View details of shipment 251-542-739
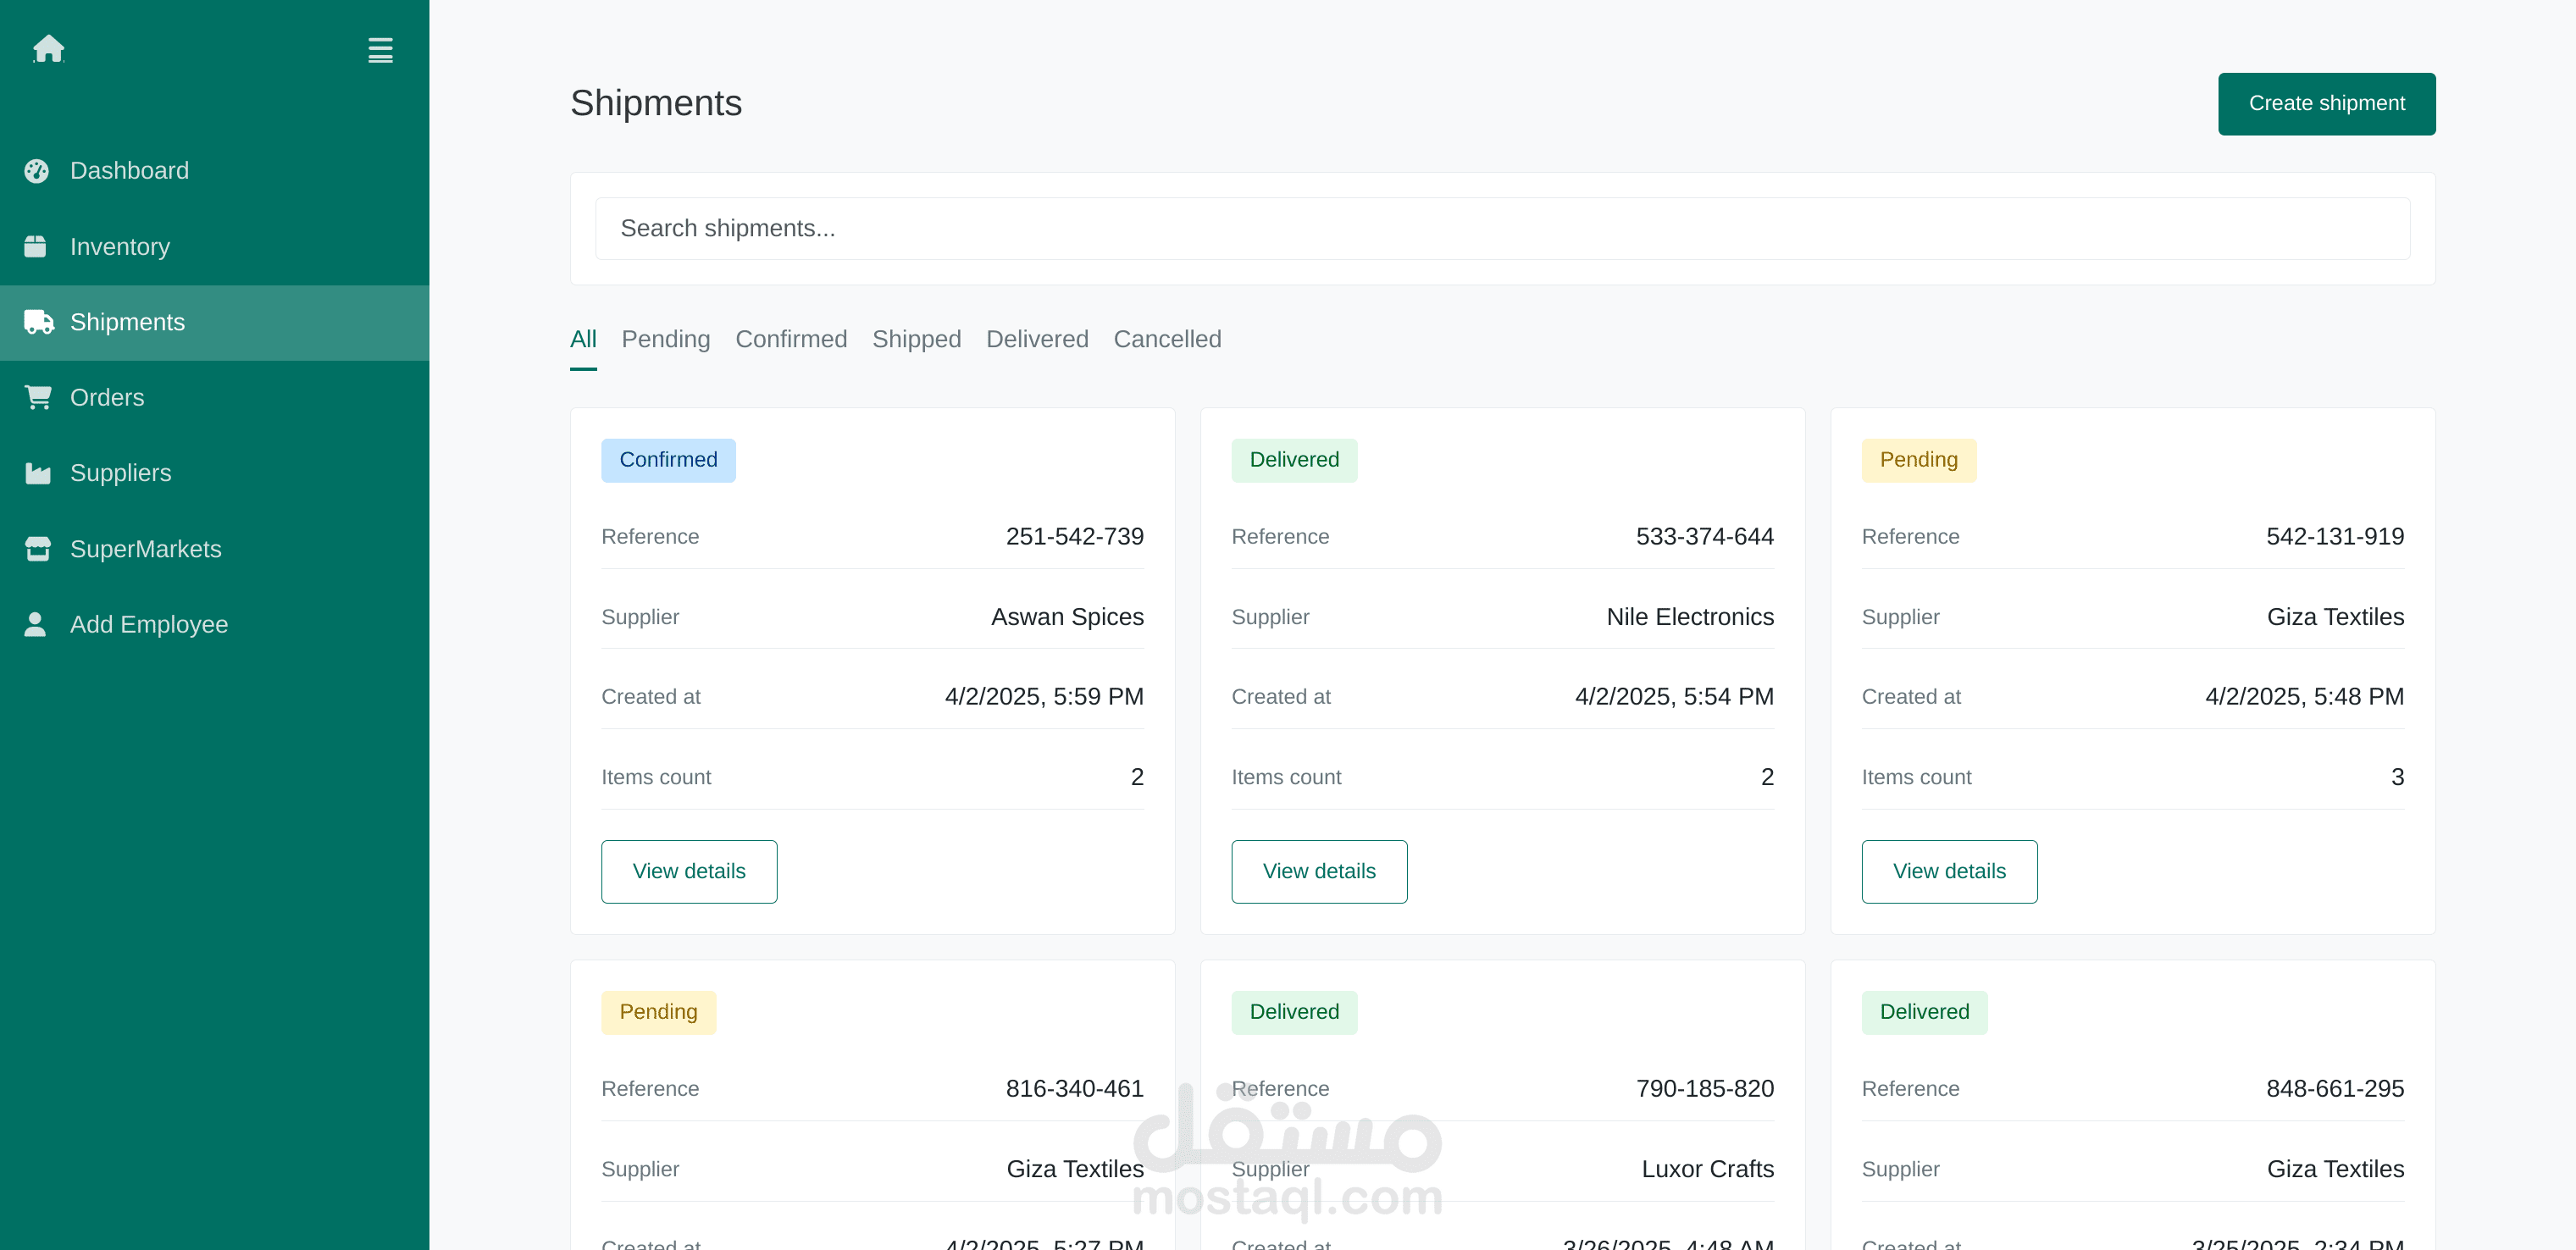2576x1250 pixels. click(x=689, y=872)
